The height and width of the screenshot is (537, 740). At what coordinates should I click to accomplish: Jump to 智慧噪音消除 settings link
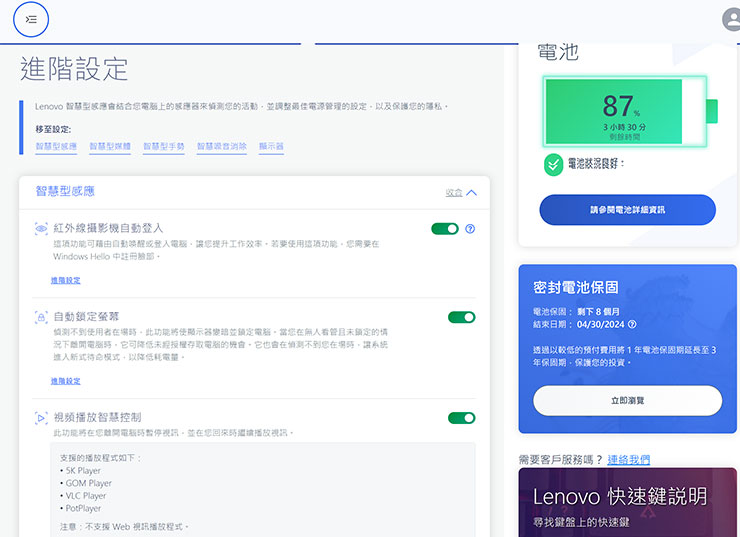pos(222,146)
